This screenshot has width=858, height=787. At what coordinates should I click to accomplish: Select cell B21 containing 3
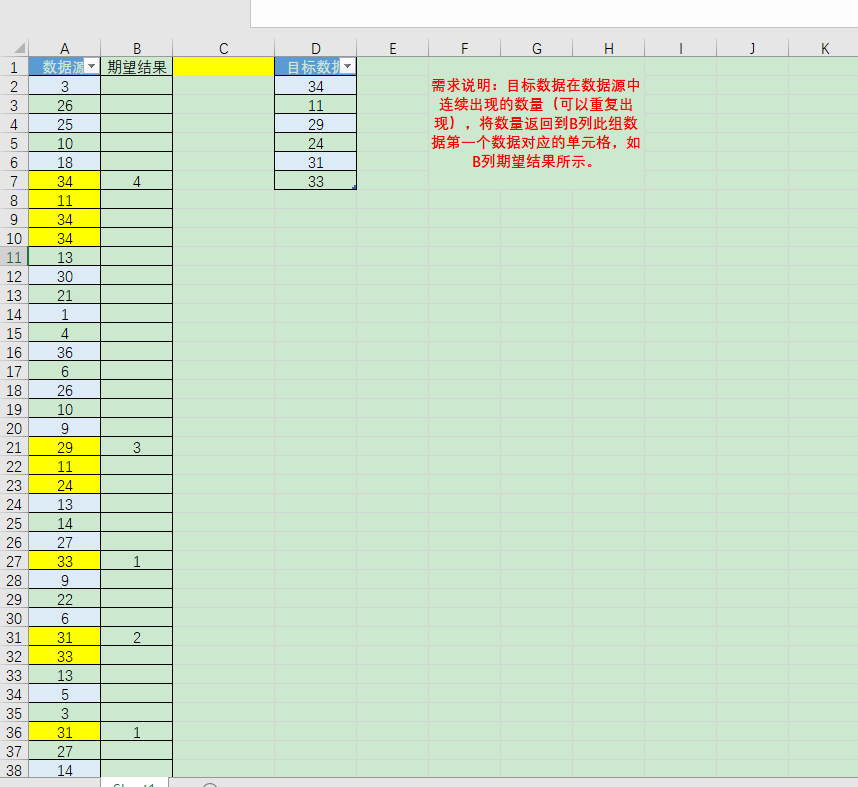click(x=136, y=447)
